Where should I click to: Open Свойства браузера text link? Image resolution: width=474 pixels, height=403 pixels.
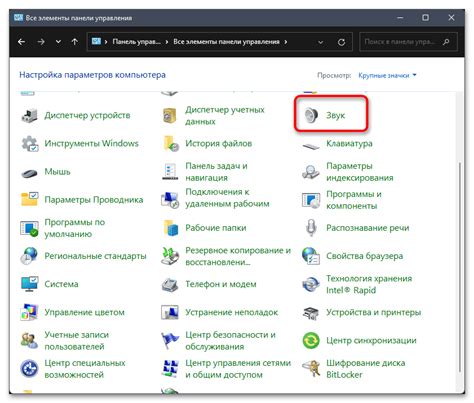(364, 256)
